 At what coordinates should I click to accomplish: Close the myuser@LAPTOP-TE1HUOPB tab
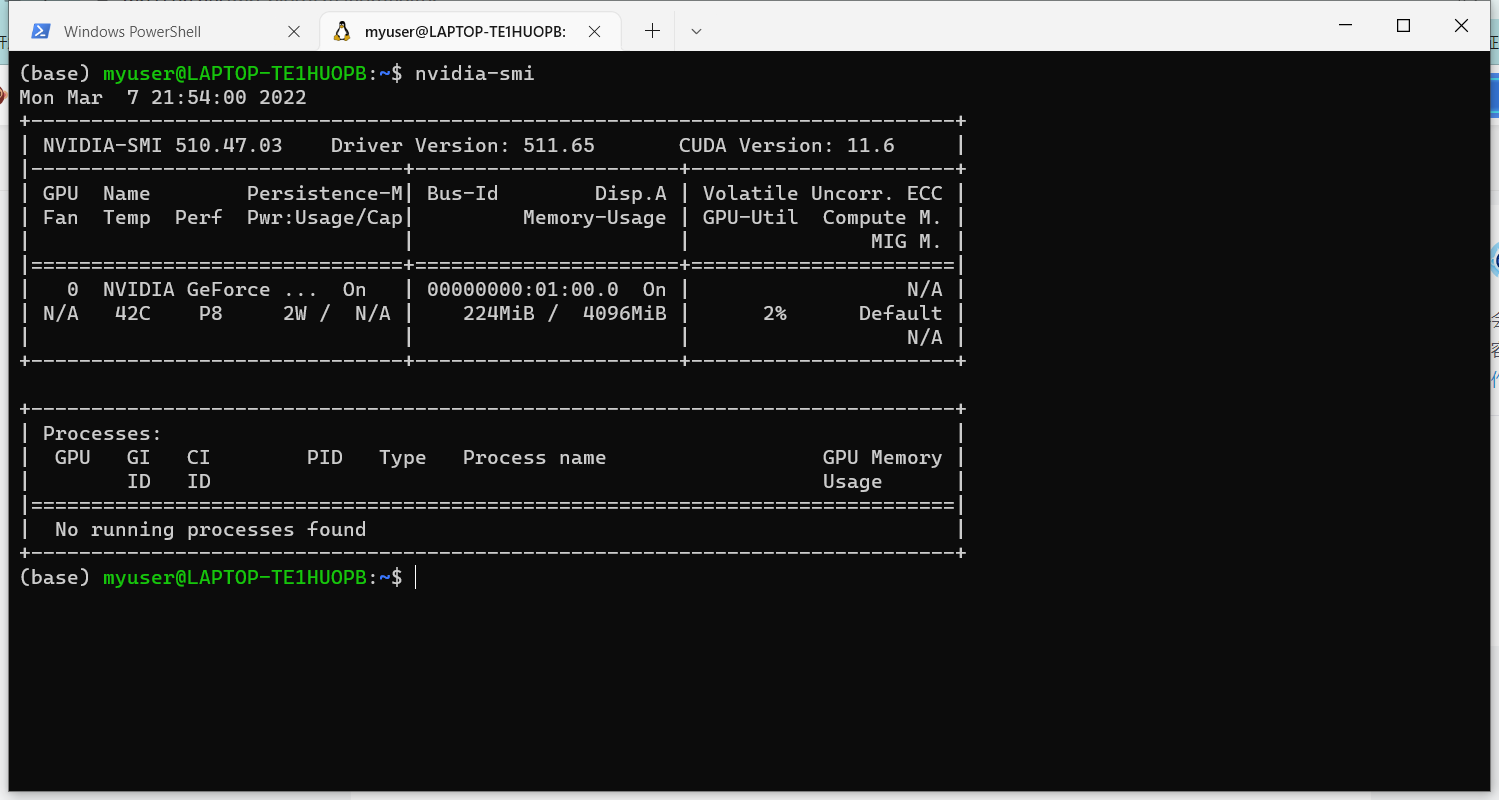(595, 31)
